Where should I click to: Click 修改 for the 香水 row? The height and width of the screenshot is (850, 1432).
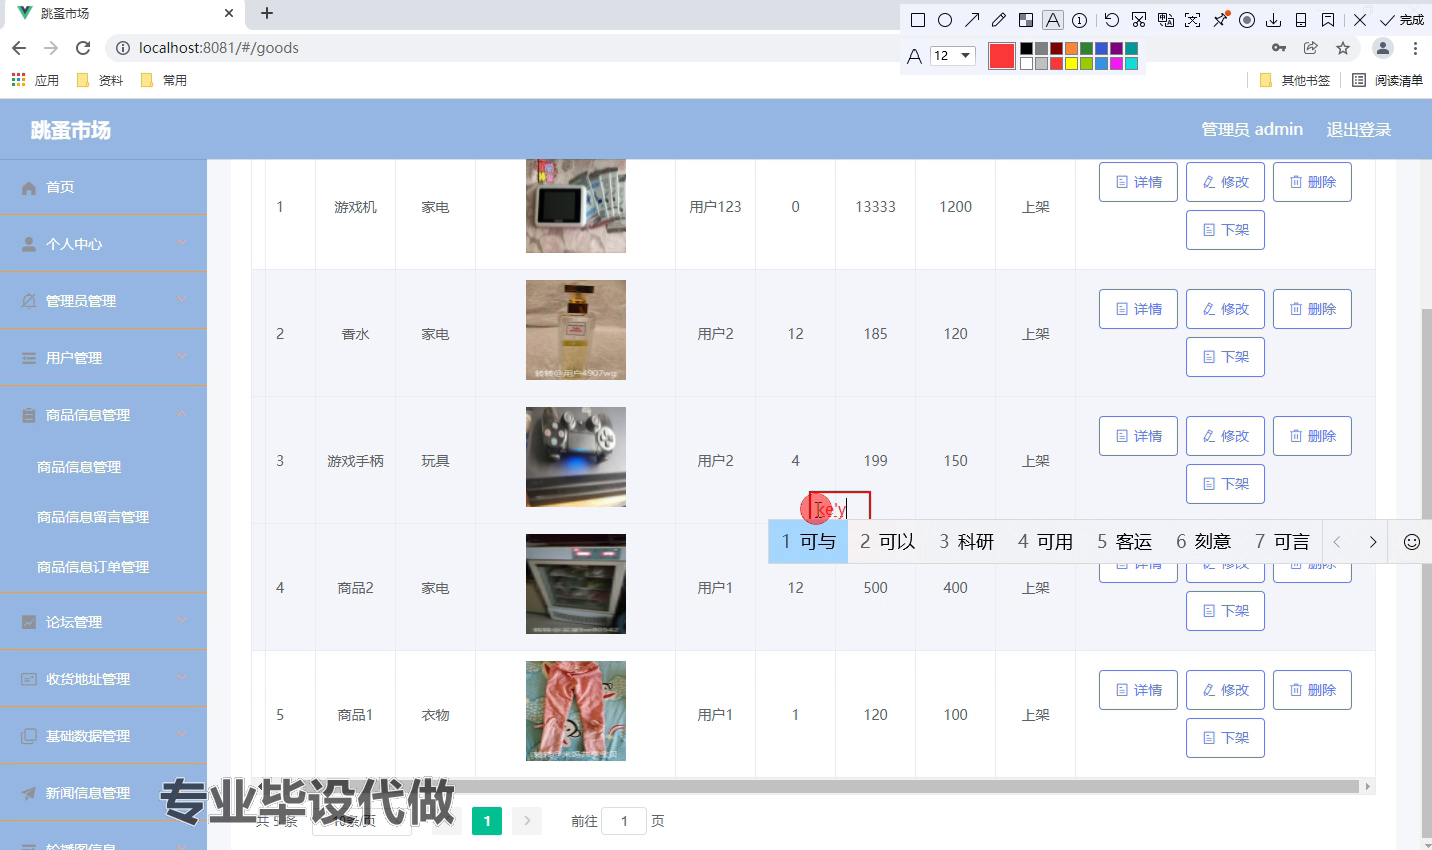coord(1225,309)
